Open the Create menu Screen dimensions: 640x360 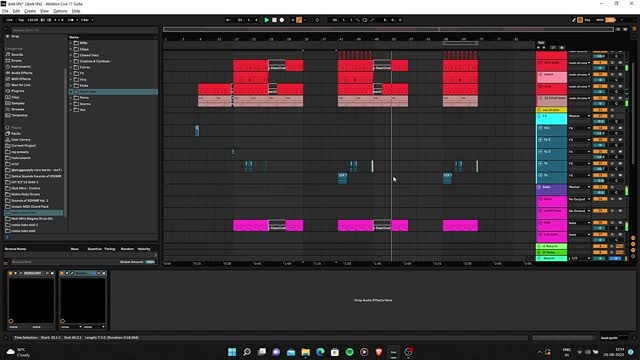tap(30, 11)
